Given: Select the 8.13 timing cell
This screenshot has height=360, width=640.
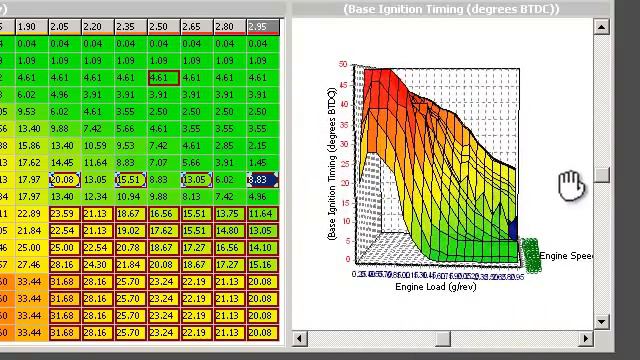Looking at the screenshot, I should click(197, 197).
